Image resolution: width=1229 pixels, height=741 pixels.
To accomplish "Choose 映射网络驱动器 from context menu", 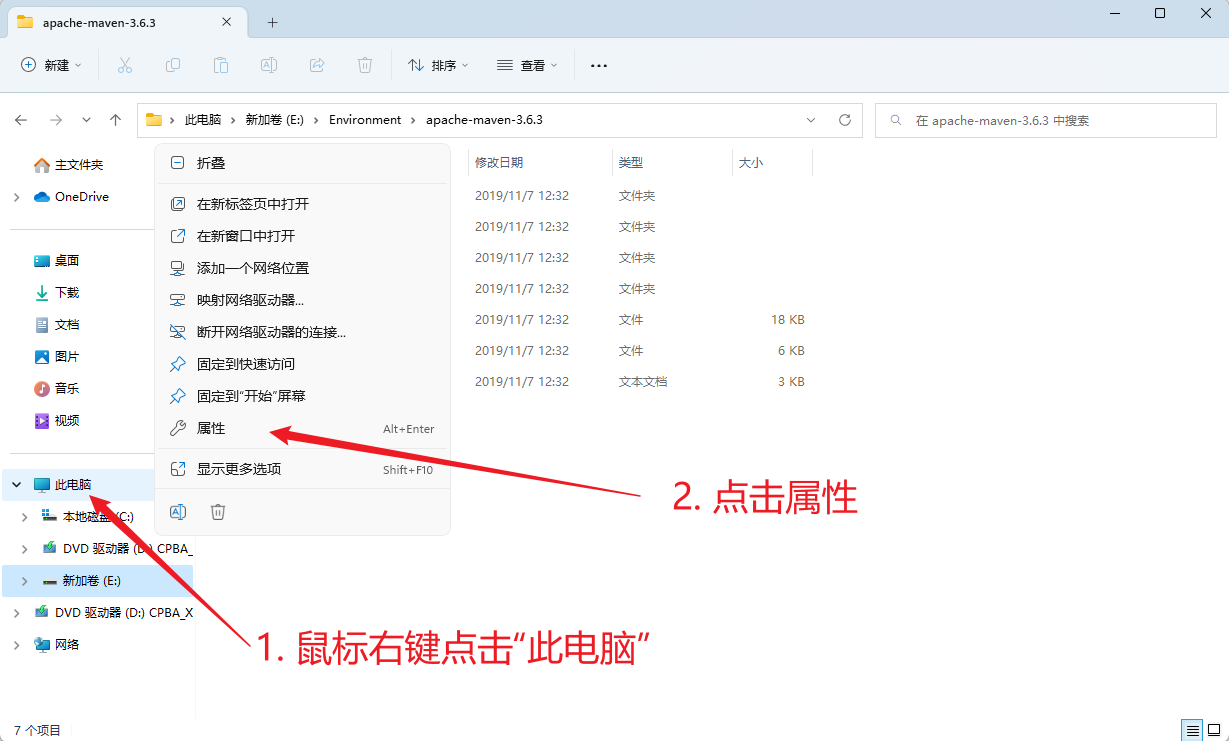I will 250,300.
